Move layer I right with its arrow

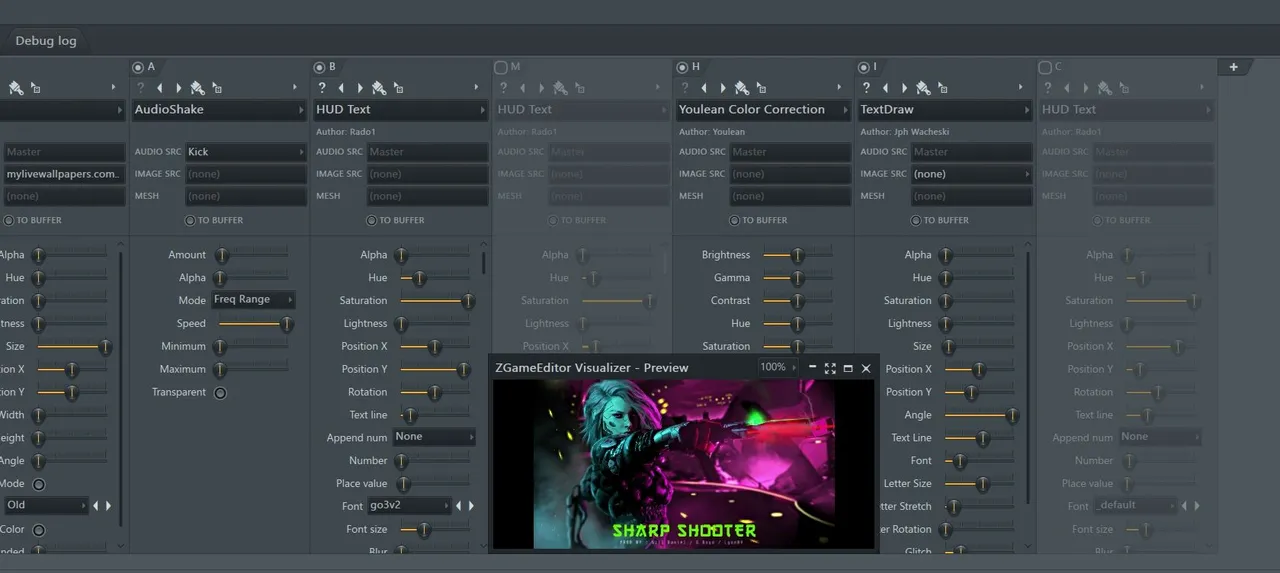point(904,88)
